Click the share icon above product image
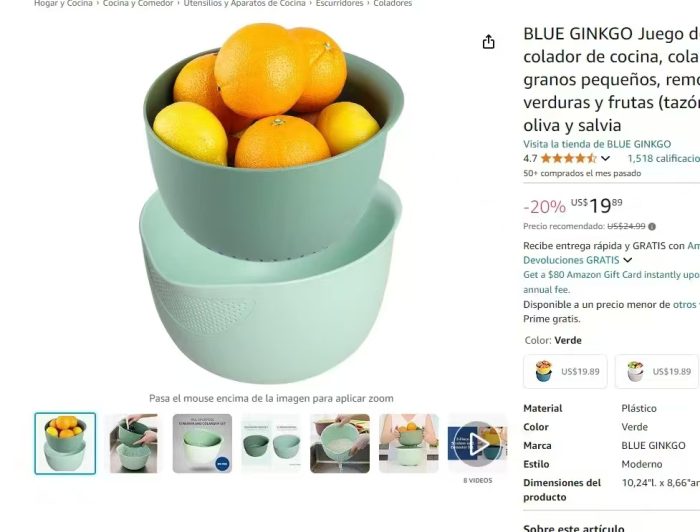This screenshot has height=532, width=700. (x=488, y=42)
